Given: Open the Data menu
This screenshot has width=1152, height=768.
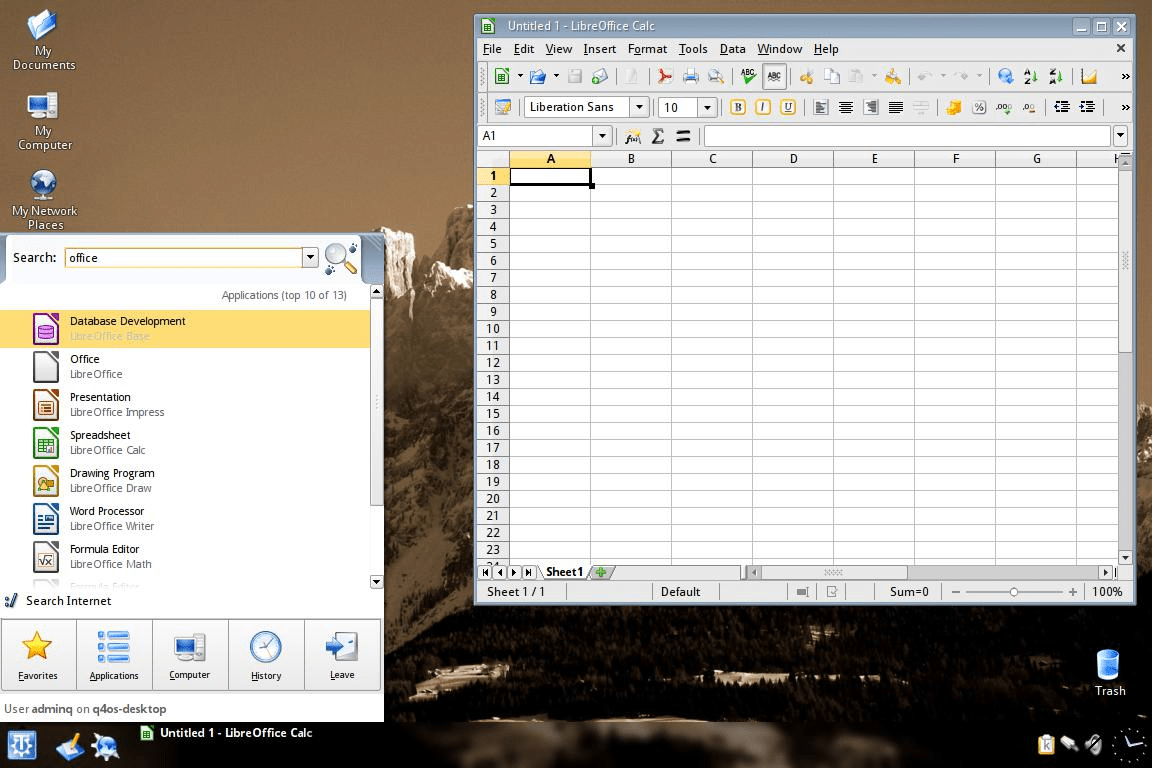Looking at the screenshot, I should [x=732, y=49].
